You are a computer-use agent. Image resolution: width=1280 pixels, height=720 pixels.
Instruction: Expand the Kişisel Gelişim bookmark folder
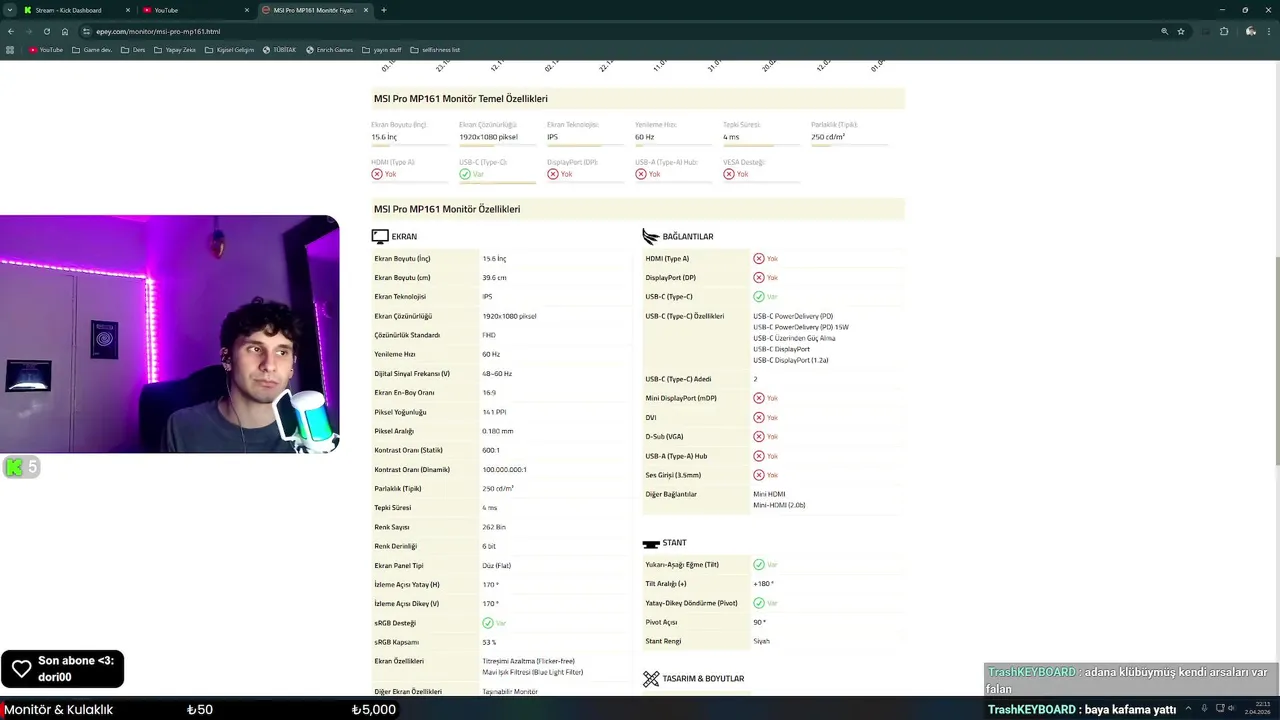(229, 49)
